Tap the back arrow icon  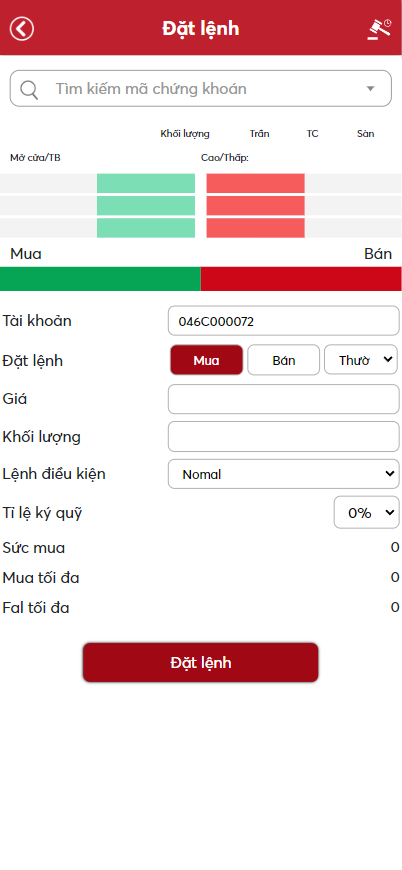point(22,28)
